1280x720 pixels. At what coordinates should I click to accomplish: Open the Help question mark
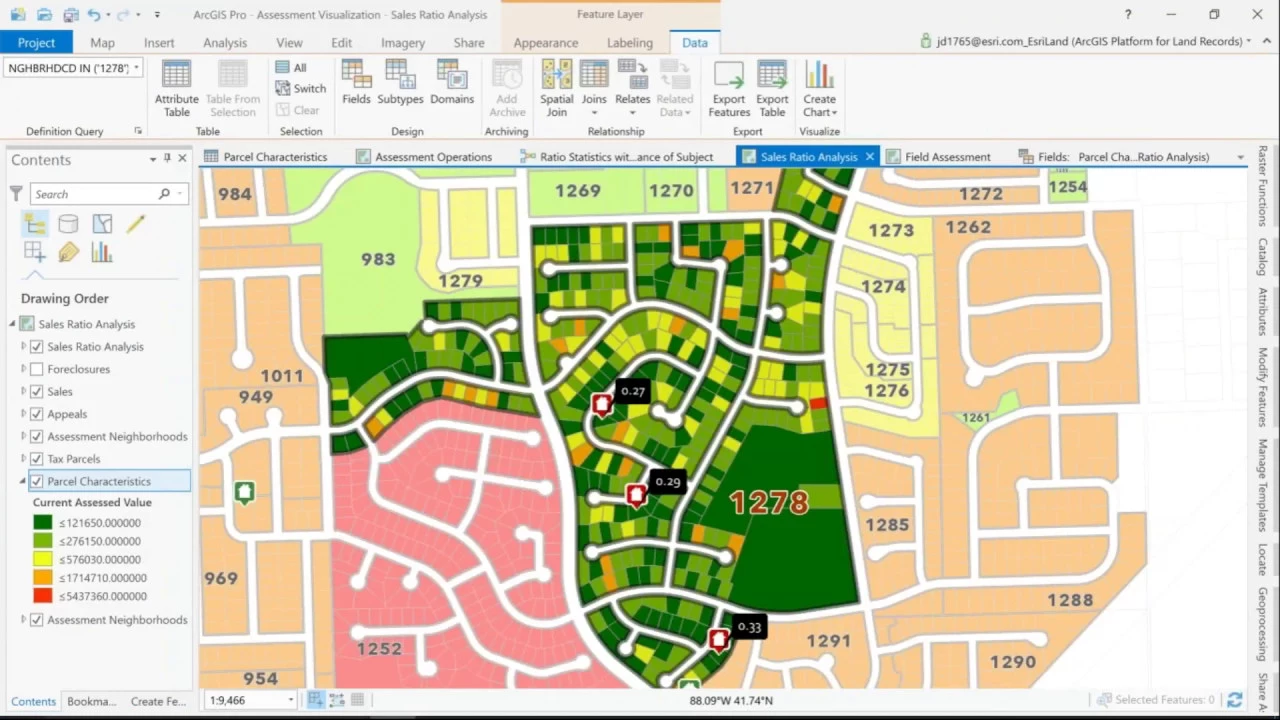pos(1128,15)
